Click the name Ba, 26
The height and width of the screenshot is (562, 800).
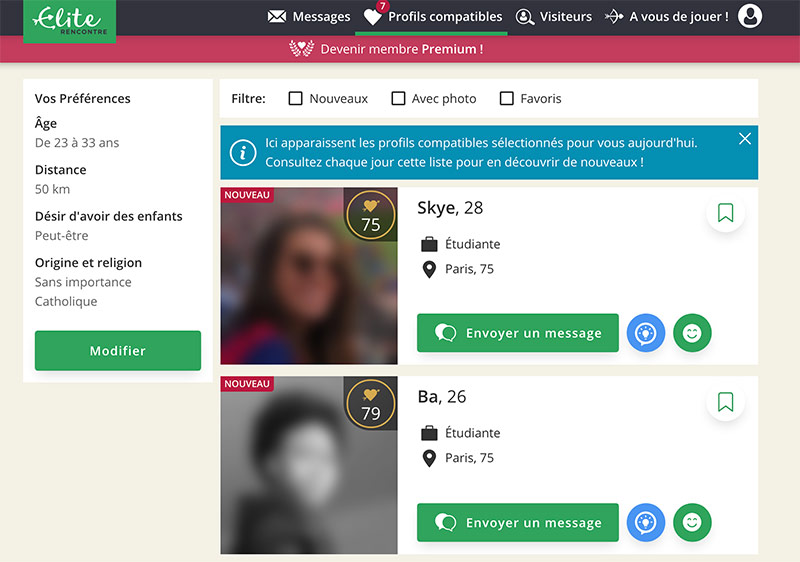pyautogui.click(x=442, y=397)
